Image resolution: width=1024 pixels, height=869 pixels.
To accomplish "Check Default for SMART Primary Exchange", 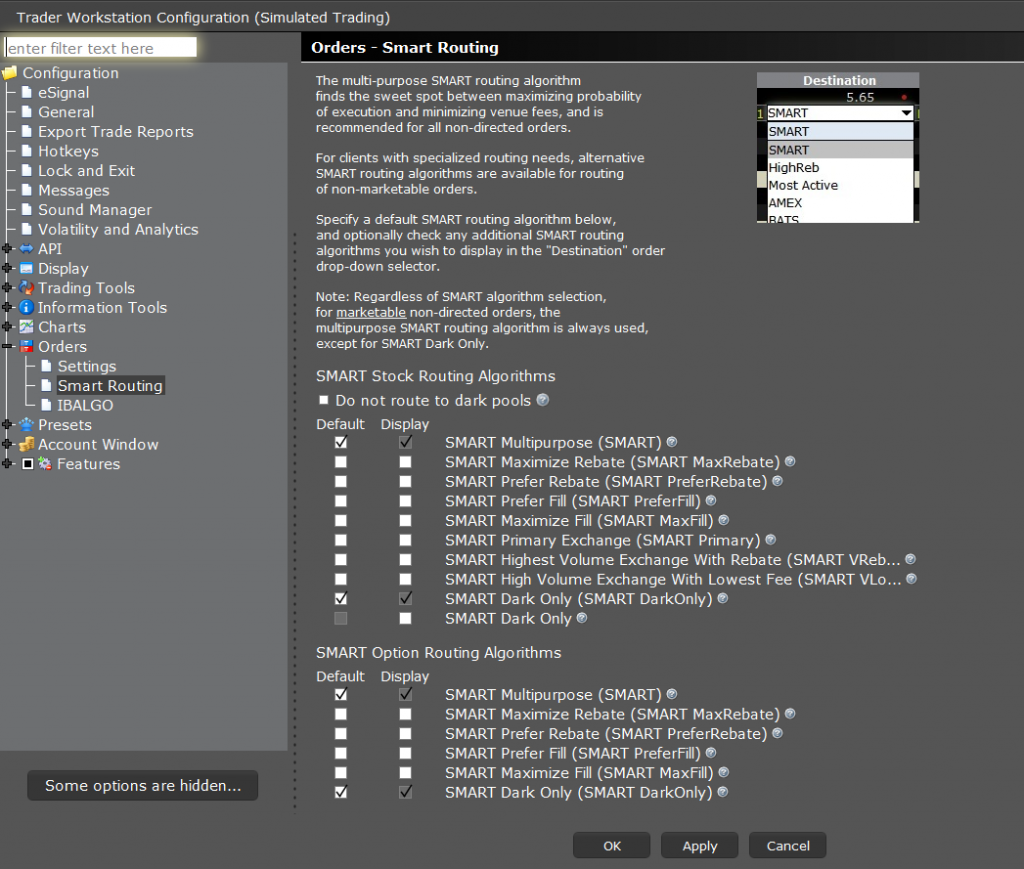I will [341, 540].
